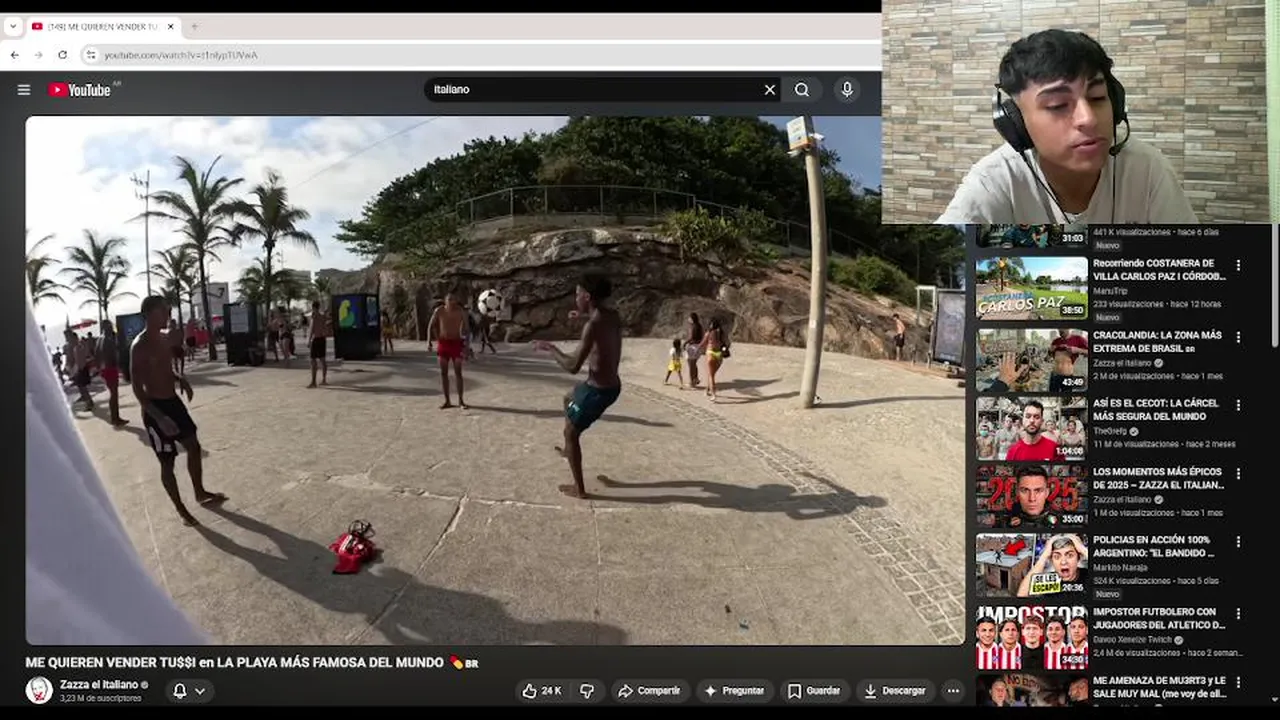Click title ASÍ ES EL CECOT: LA CÁRCEL

(1157, 410)
